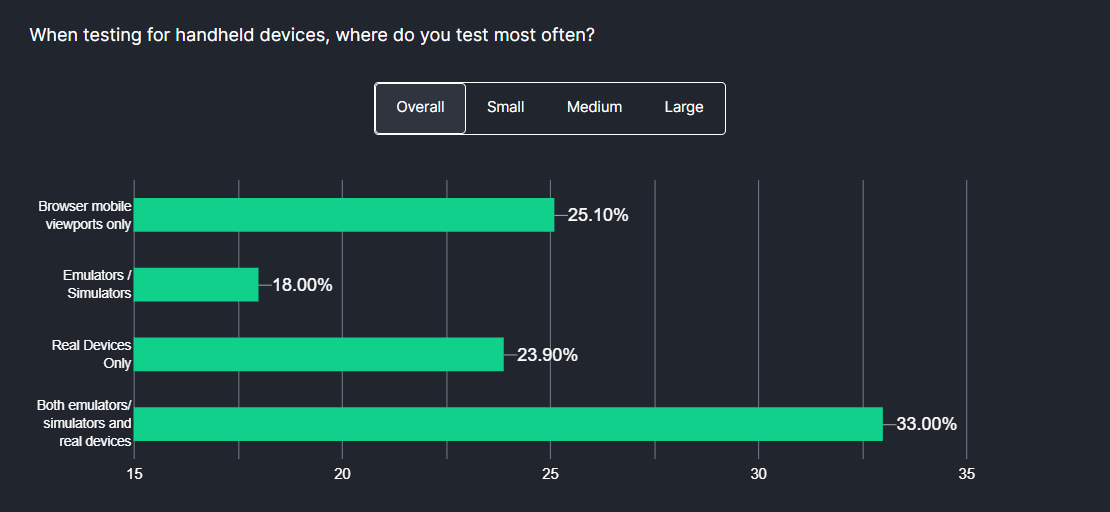
Task: Click the longest bar for both emulators and devices
Action: click(508, 424)
